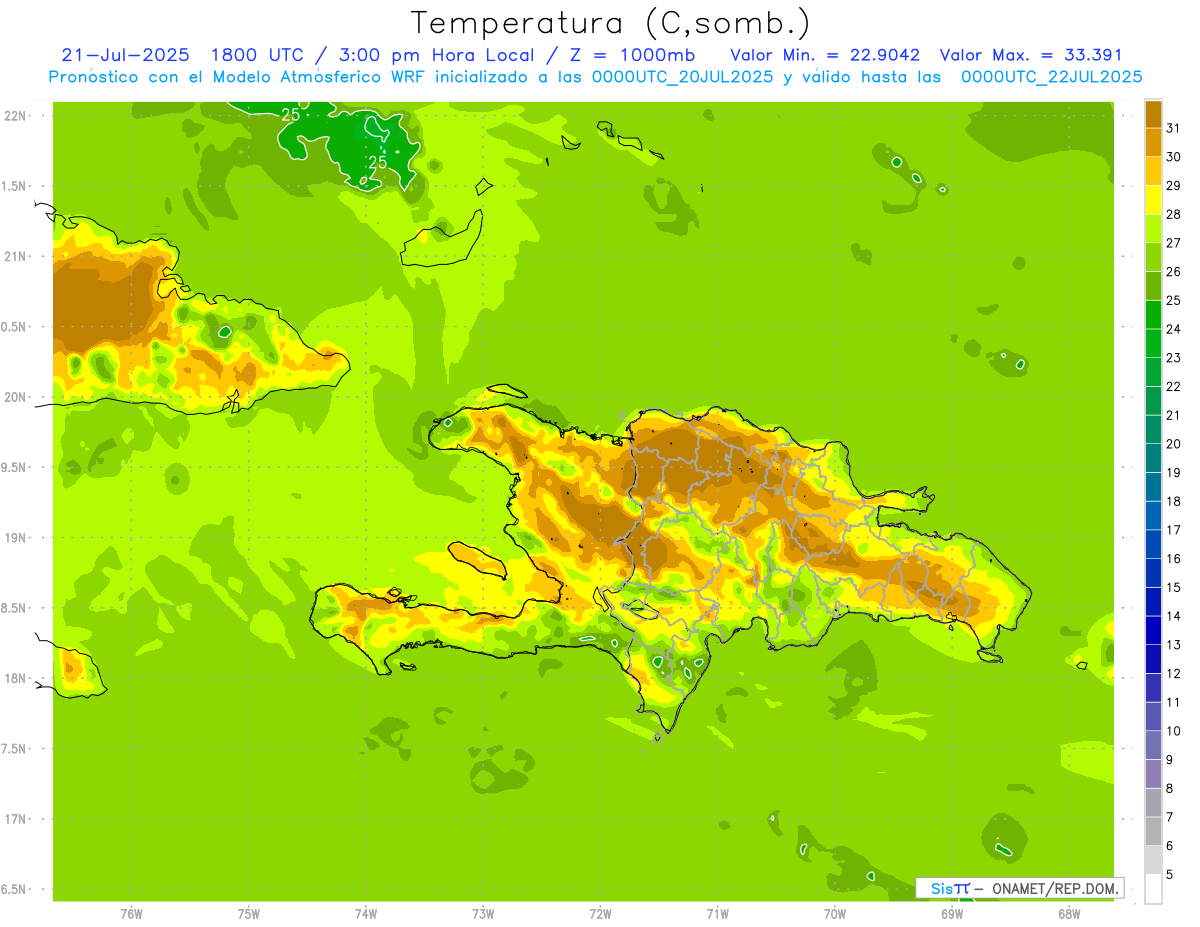Image resolution: width=1200 pixels, height=927 pixels.
Task: Click the gray swatch between 6 and 7
Action: point(1153,832)
